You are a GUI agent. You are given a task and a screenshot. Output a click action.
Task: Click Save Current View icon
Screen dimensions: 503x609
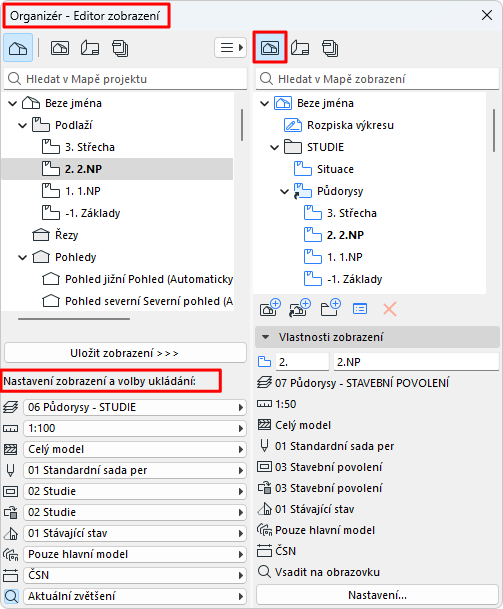click(270, 308)
